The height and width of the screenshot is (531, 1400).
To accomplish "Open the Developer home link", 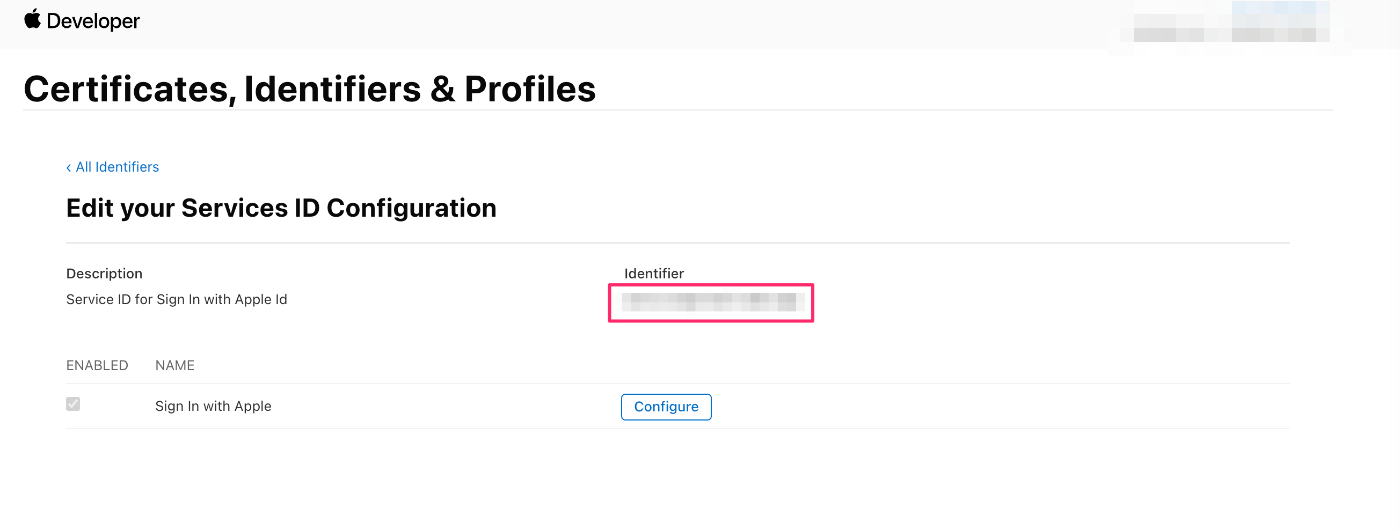I will [82, 21].
